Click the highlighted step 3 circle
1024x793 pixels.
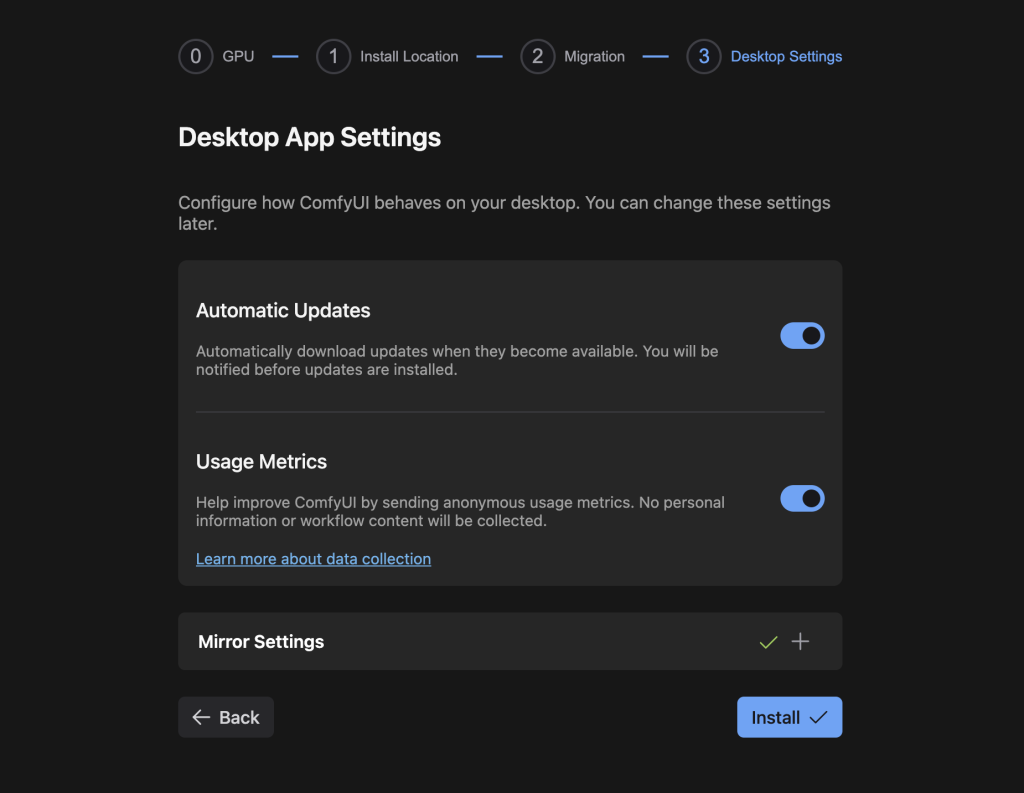click(704, 57)
